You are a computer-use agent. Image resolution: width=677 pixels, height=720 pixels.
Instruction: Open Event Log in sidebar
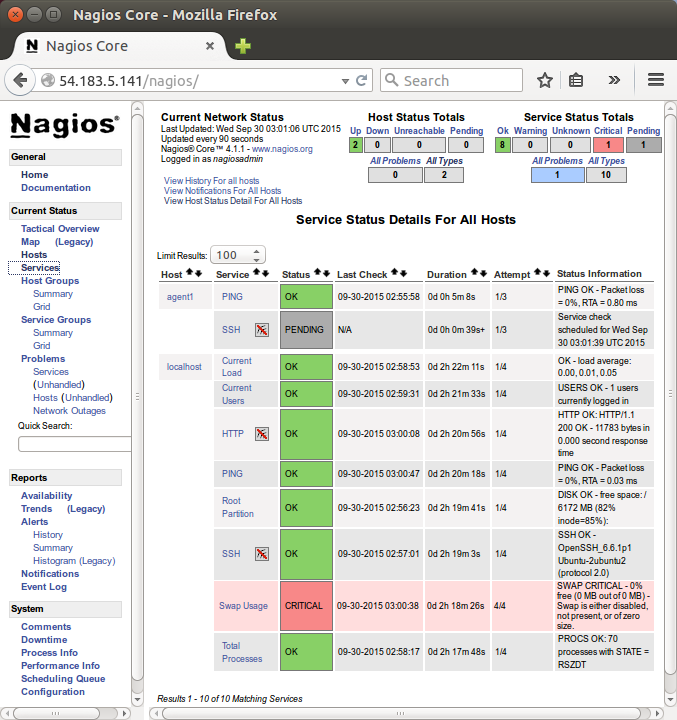click(x=44, y=587)
